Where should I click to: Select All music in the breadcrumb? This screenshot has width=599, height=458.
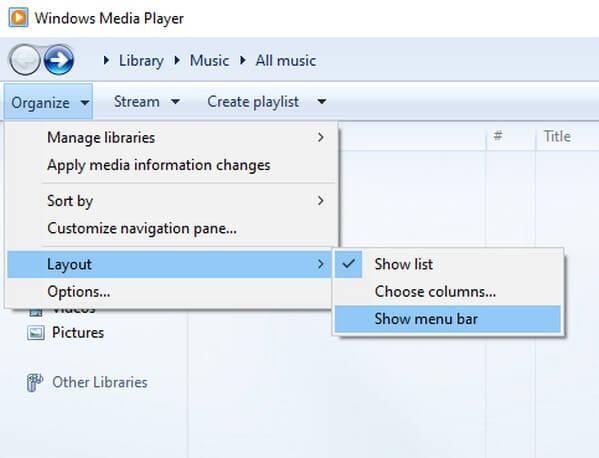(x=285, y=60)
